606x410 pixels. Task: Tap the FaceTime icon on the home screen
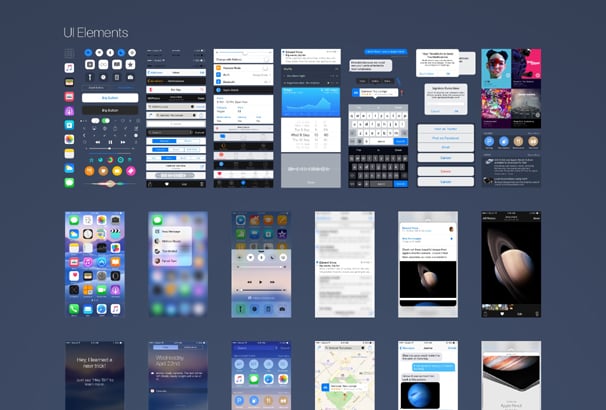pos(102,290)
